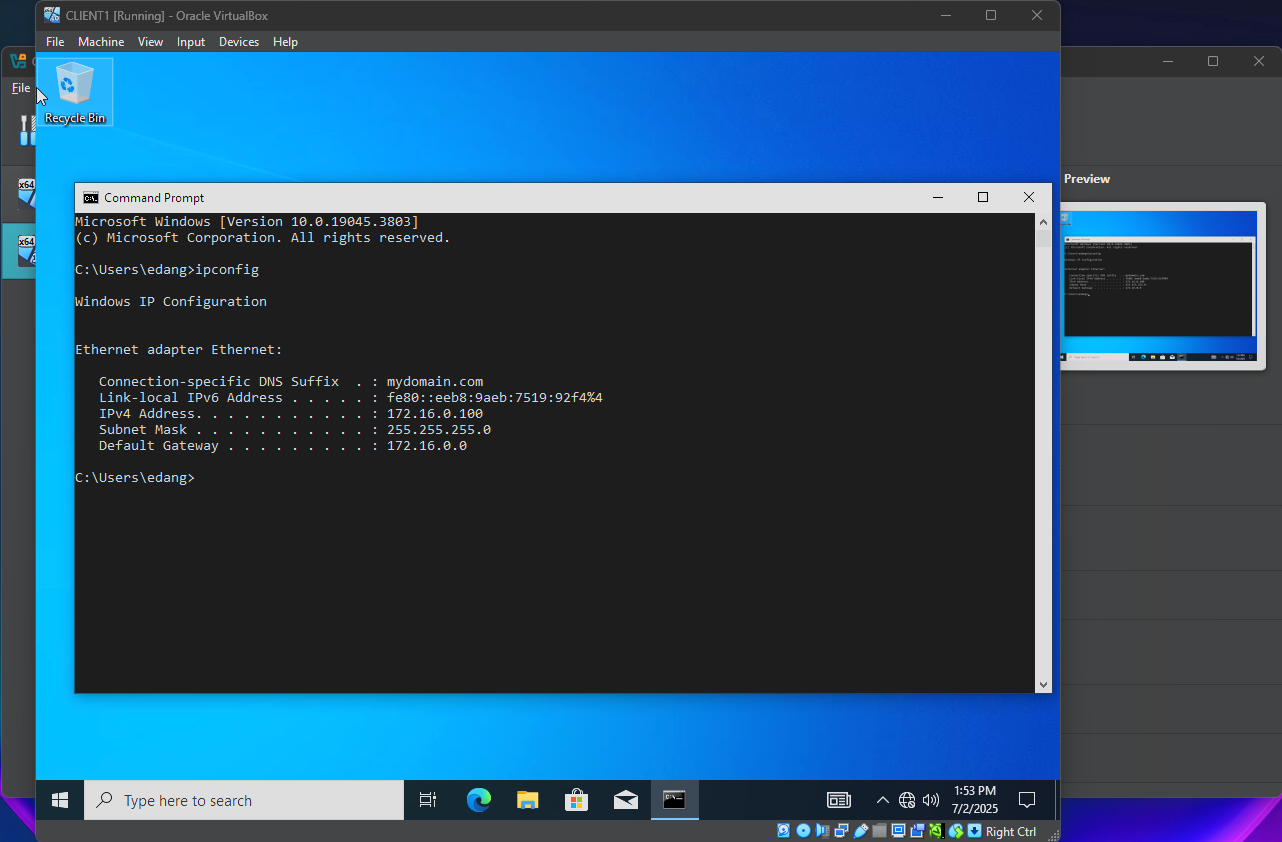1282x842 pixels.
Task: Close the Command Prompt window
Action: point(1028,198)
